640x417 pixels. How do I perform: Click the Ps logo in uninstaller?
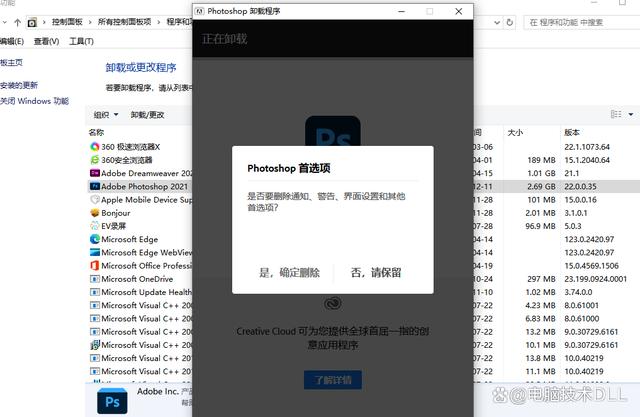[333, 131]
